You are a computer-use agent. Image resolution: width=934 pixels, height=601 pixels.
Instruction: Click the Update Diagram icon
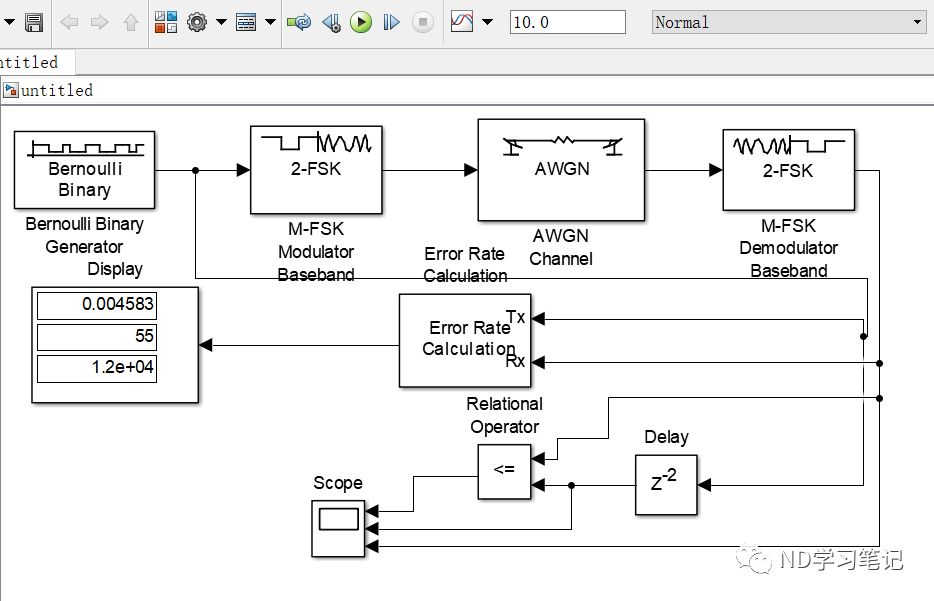pyautogui.click(x=299, y=23)
